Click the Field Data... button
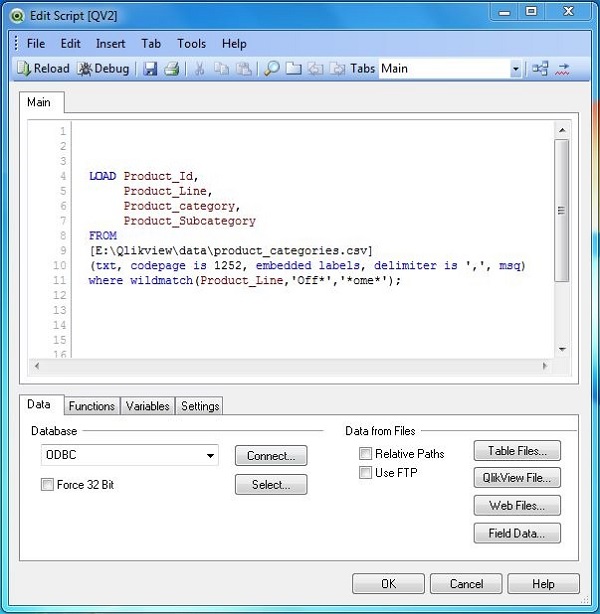Viewport: 600px width, 614px height. pyautogui.click(x=517, y=533)
